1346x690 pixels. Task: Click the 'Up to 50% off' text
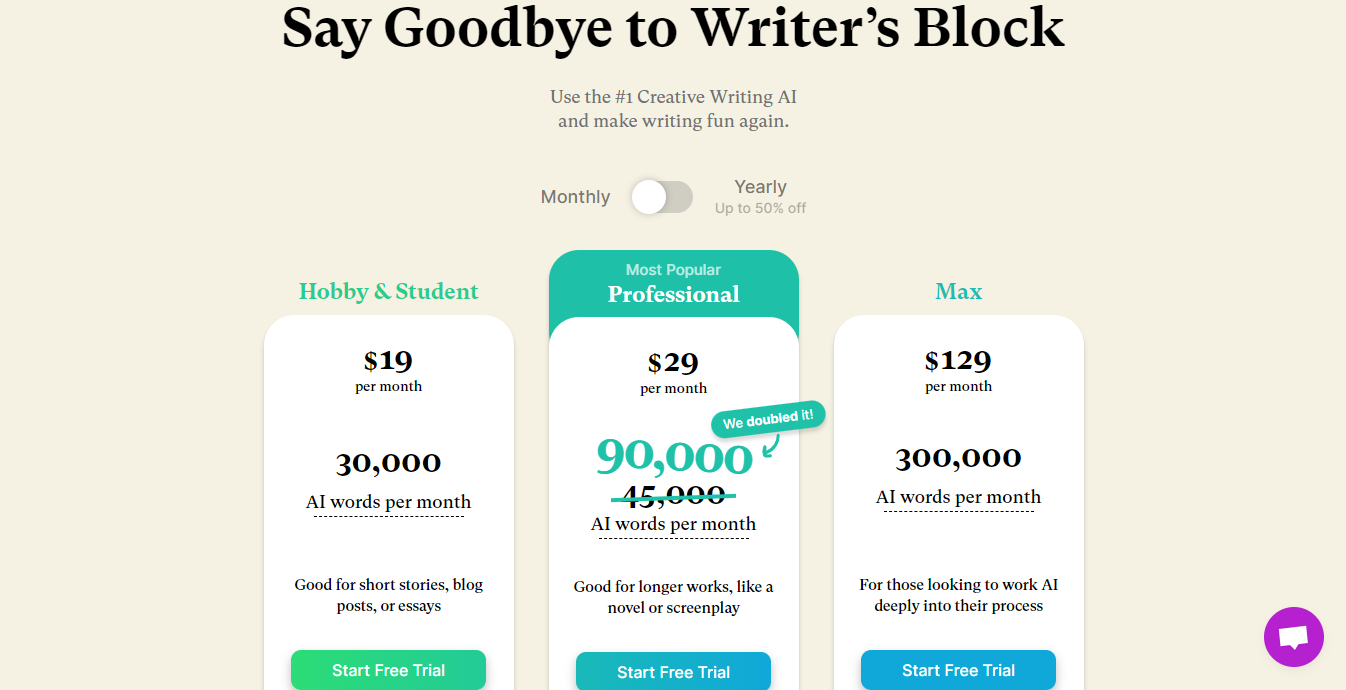760,208
